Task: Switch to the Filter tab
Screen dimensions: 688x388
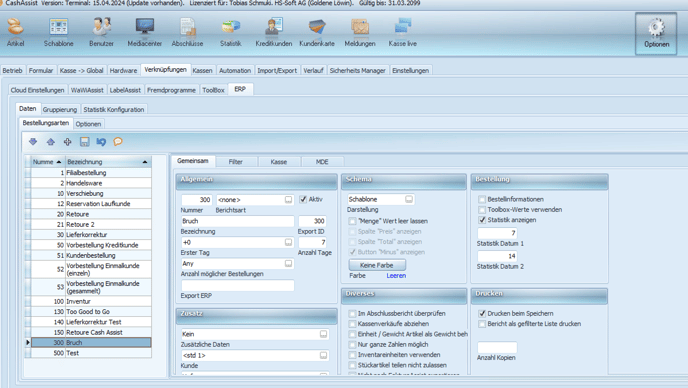Action: tap(236, 162)
